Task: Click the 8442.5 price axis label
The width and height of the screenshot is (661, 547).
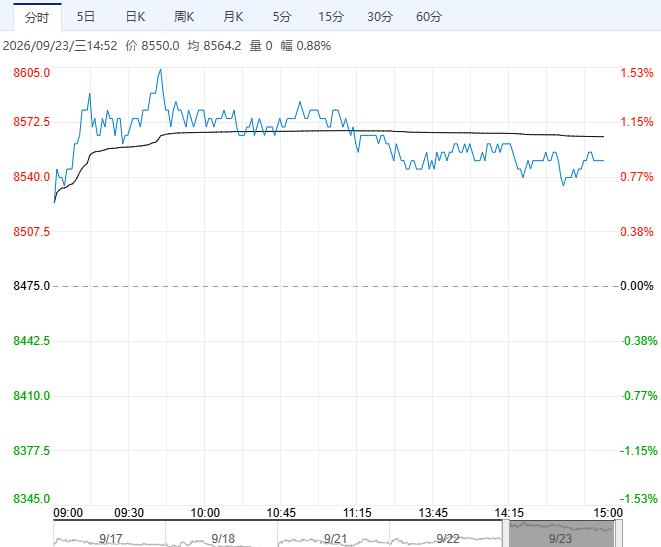Action: click(31, 341)
